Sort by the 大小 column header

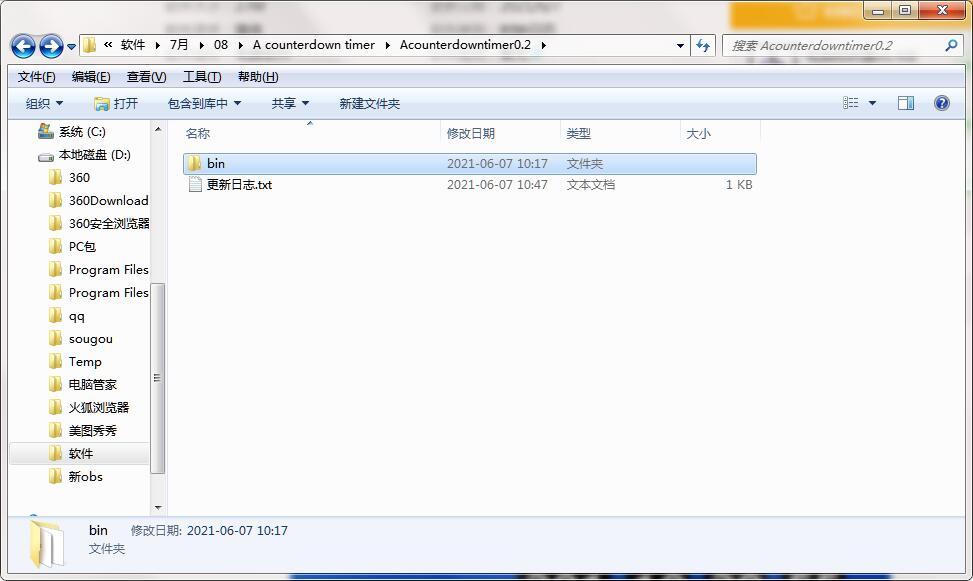coord(698,133)
